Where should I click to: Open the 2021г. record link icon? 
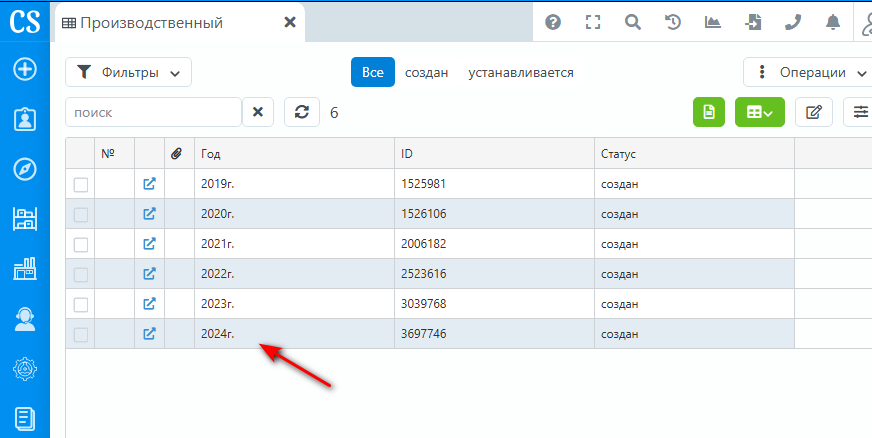coord(149,244)
